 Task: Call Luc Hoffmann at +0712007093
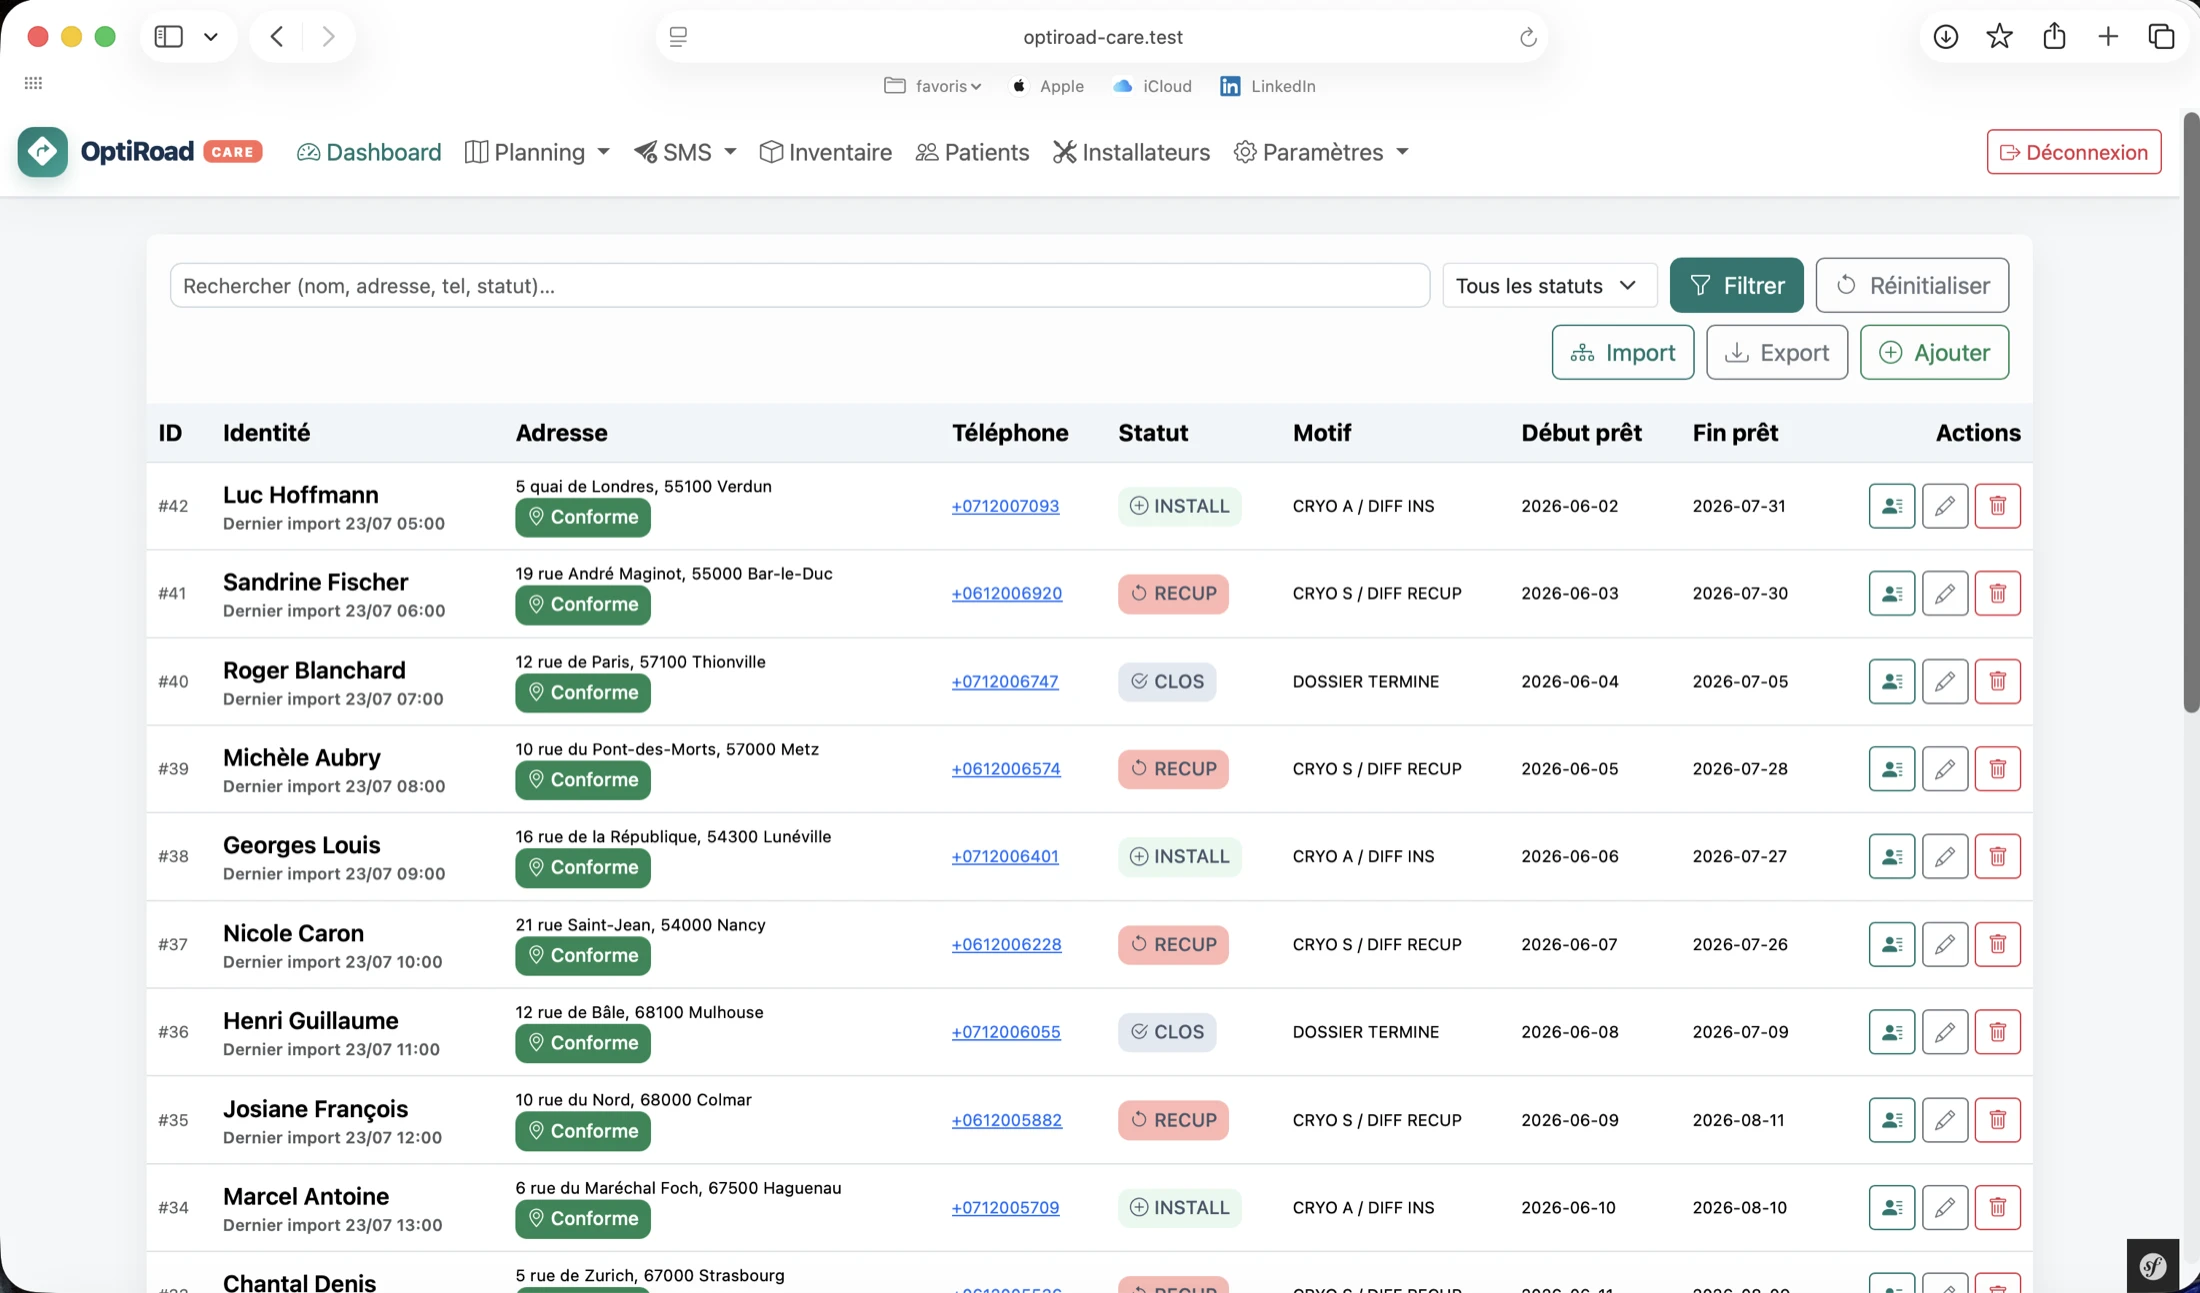click(x=1005, y=506)
